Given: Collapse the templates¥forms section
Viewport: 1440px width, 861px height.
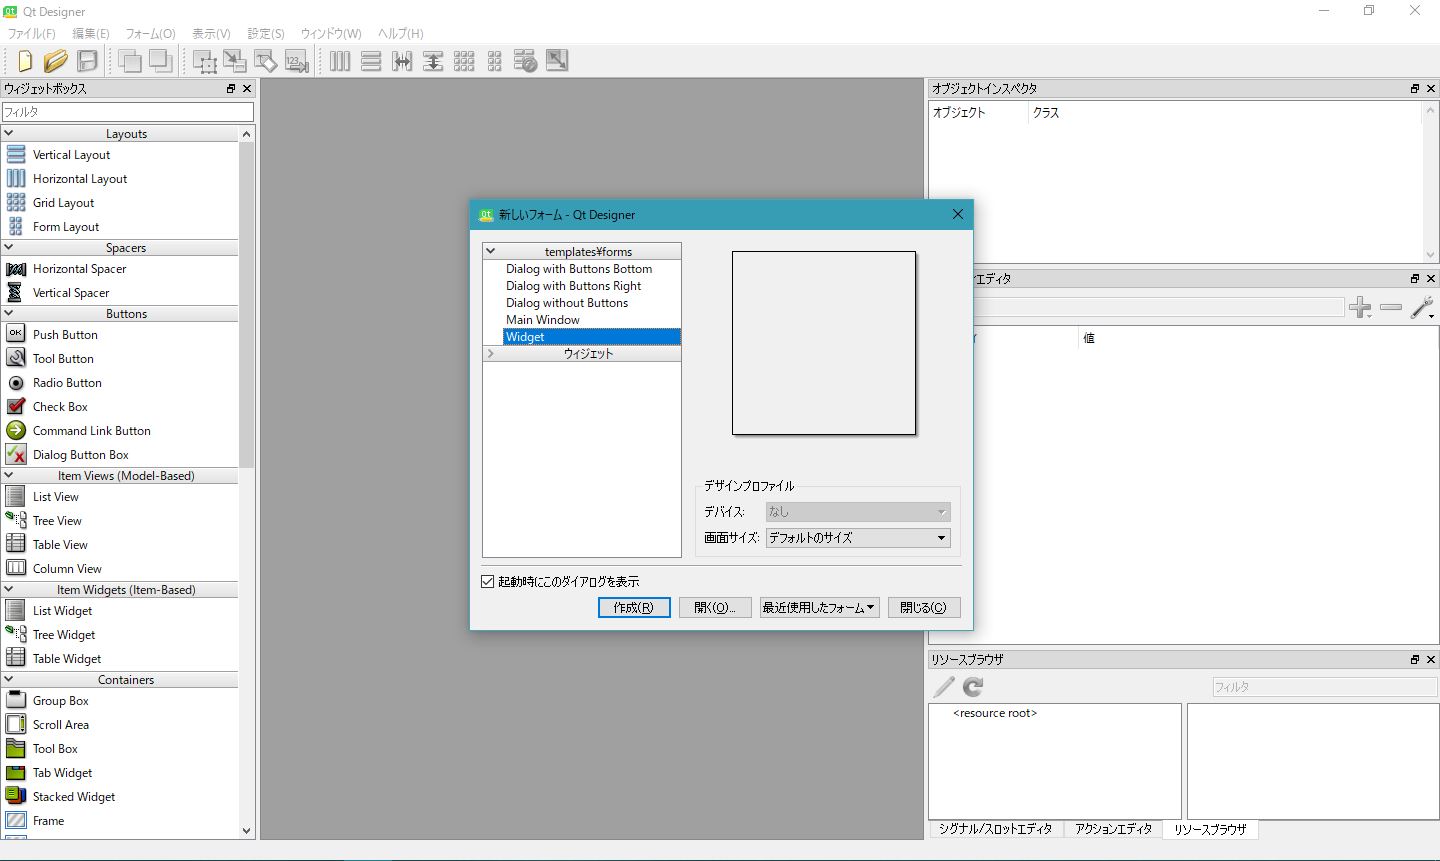Looking at the screenshot, I should 490,250.
